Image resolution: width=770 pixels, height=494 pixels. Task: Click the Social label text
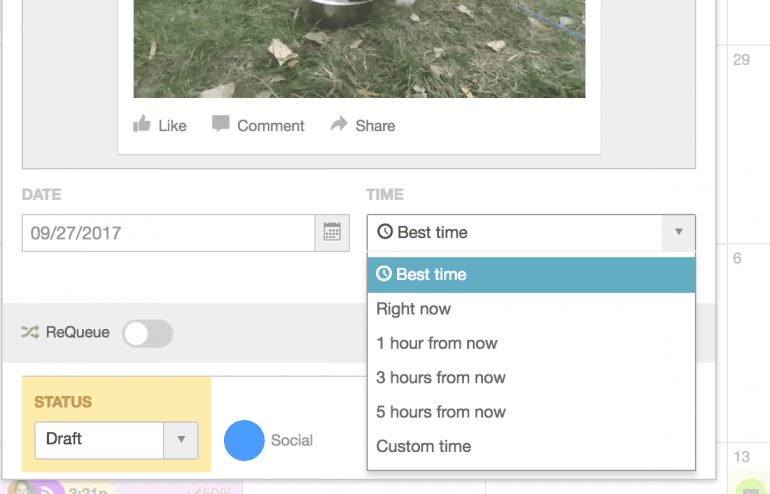point(292,440)
